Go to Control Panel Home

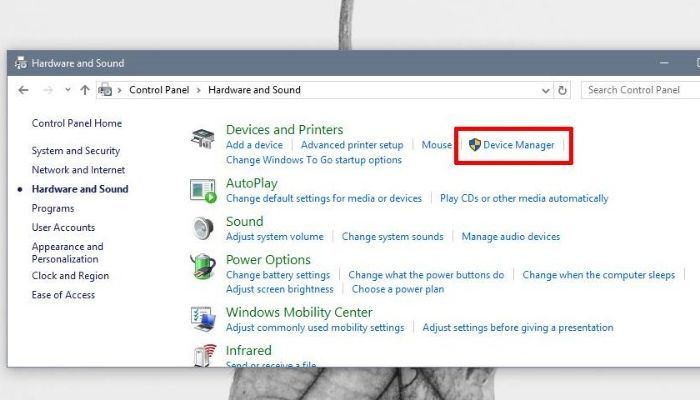pyautogui.click(x=76, y=123)
